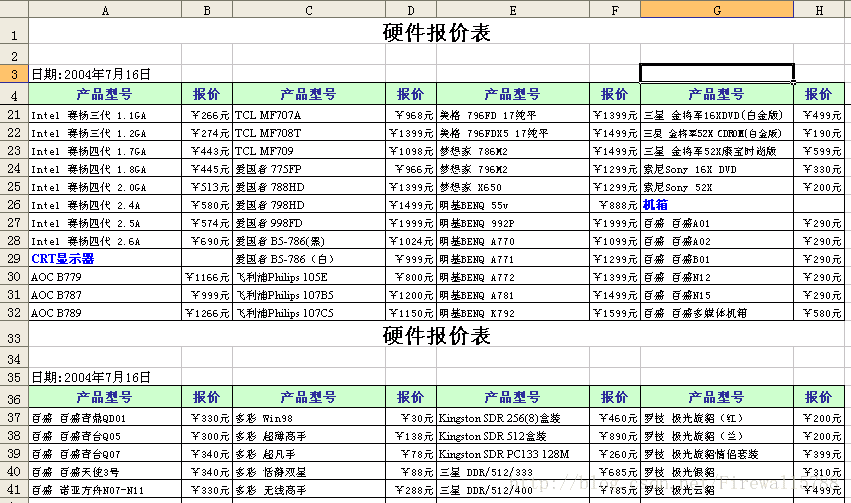The width and height of the screenshot is (851, 503).
Task: Select cell AOC B789
Action: click(x=105, y=313)
